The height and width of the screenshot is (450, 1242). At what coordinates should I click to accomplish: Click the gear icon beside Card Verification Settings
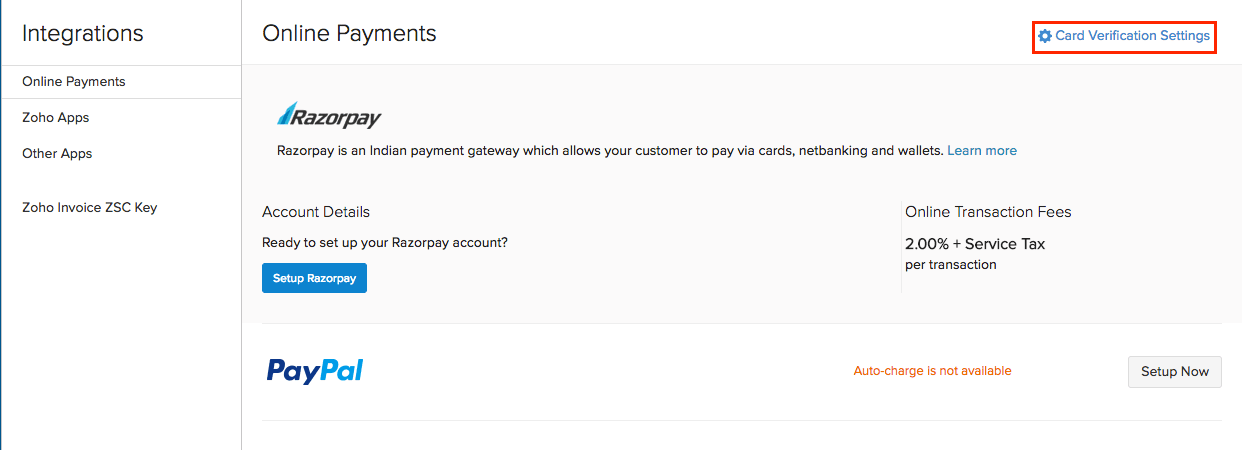tap(1045, 36)
